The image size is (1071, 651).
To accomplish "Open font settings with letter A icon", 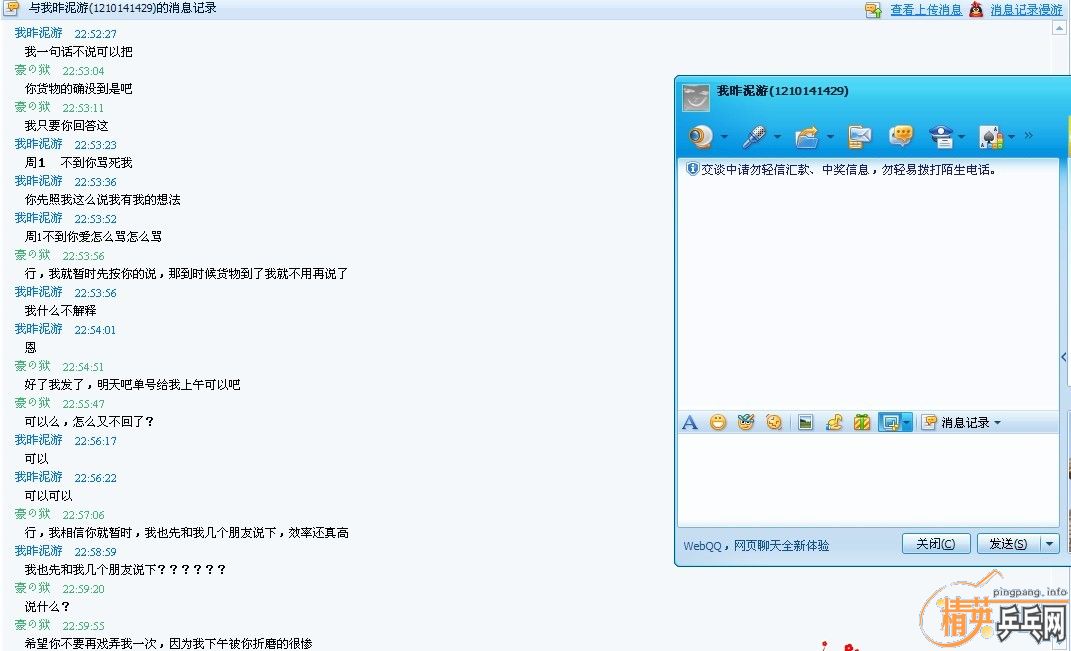I will pos(690,423).
